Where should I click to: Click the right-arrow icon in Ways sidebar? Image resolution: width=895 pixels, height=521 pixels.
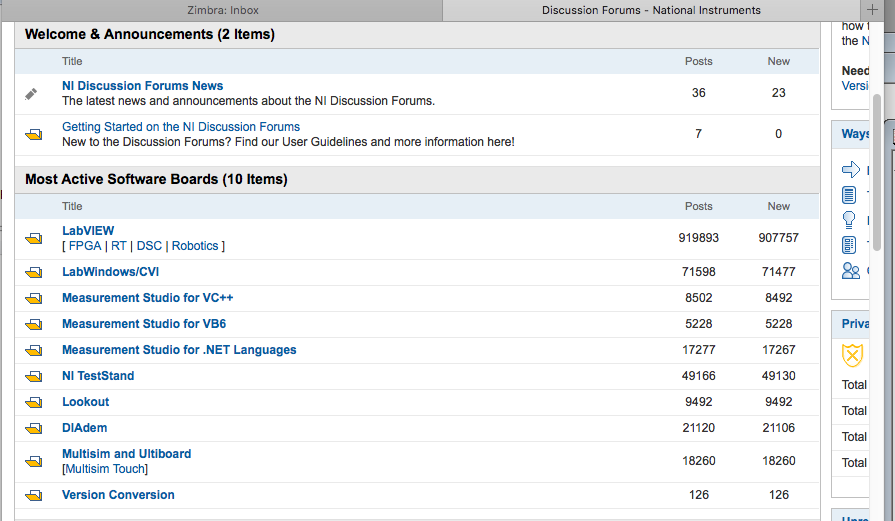pyautogui.click(x=850, y=169)
